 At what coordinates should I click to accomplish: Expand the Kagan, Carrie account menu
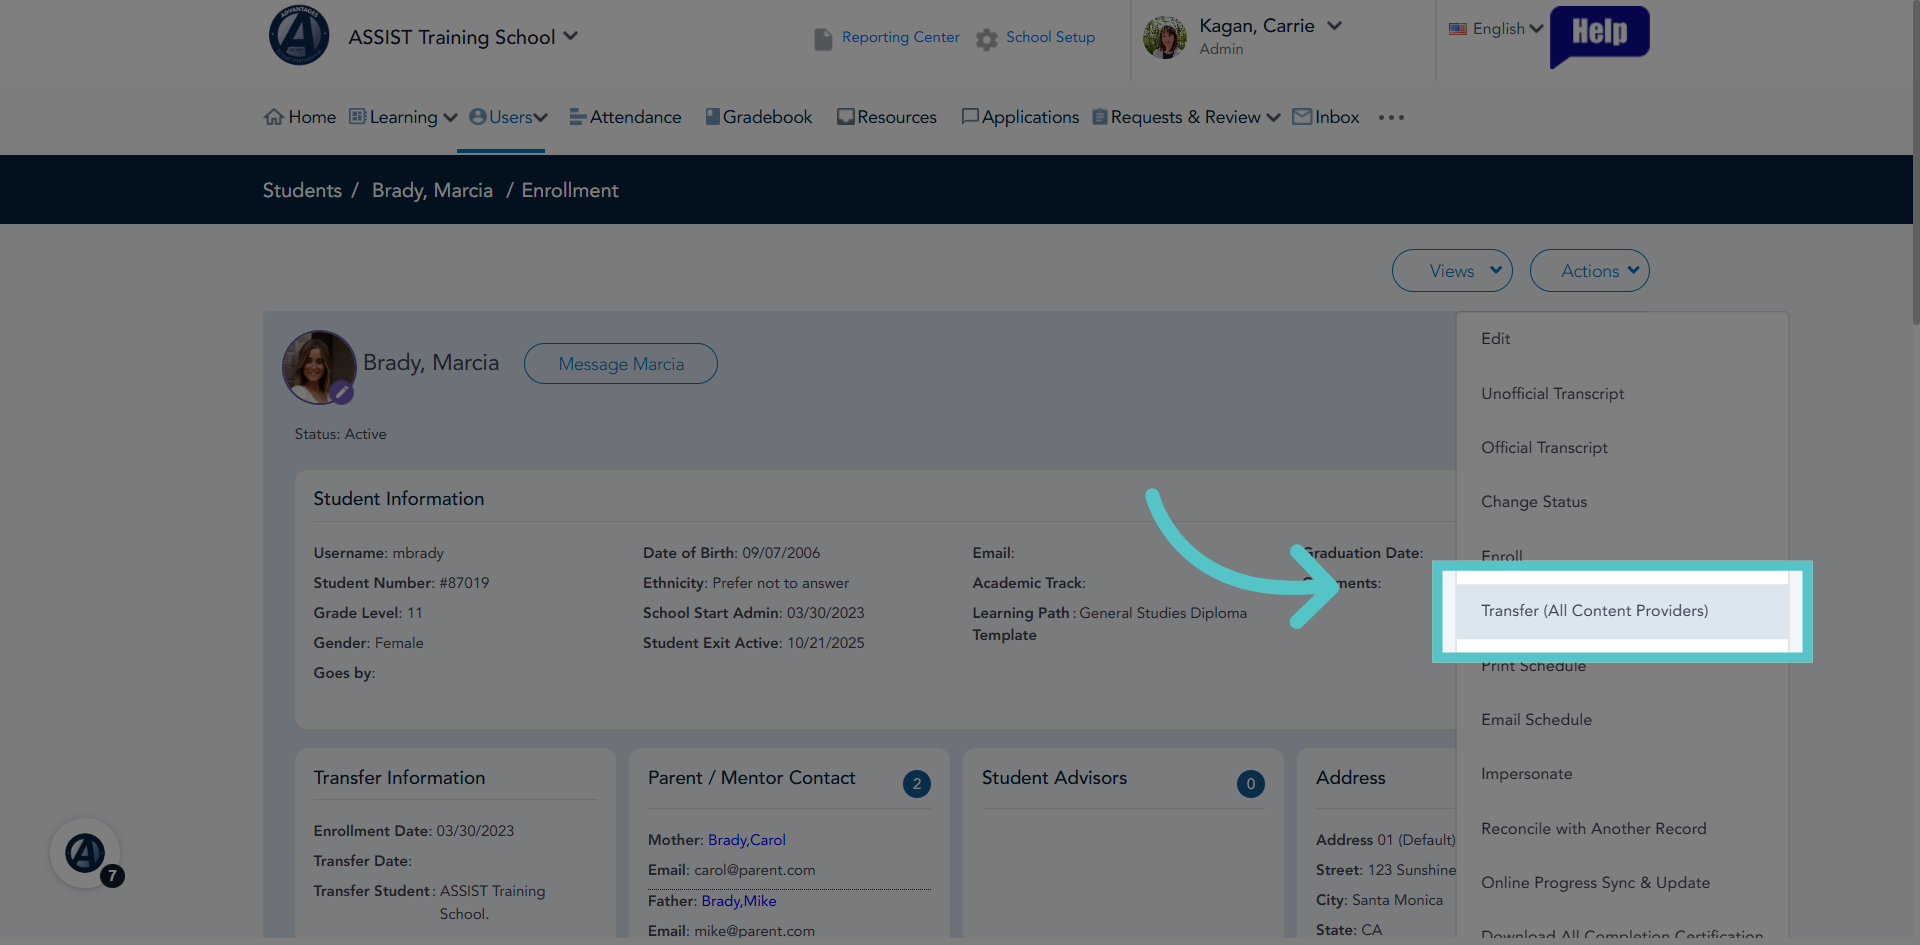coord(1335,26)
